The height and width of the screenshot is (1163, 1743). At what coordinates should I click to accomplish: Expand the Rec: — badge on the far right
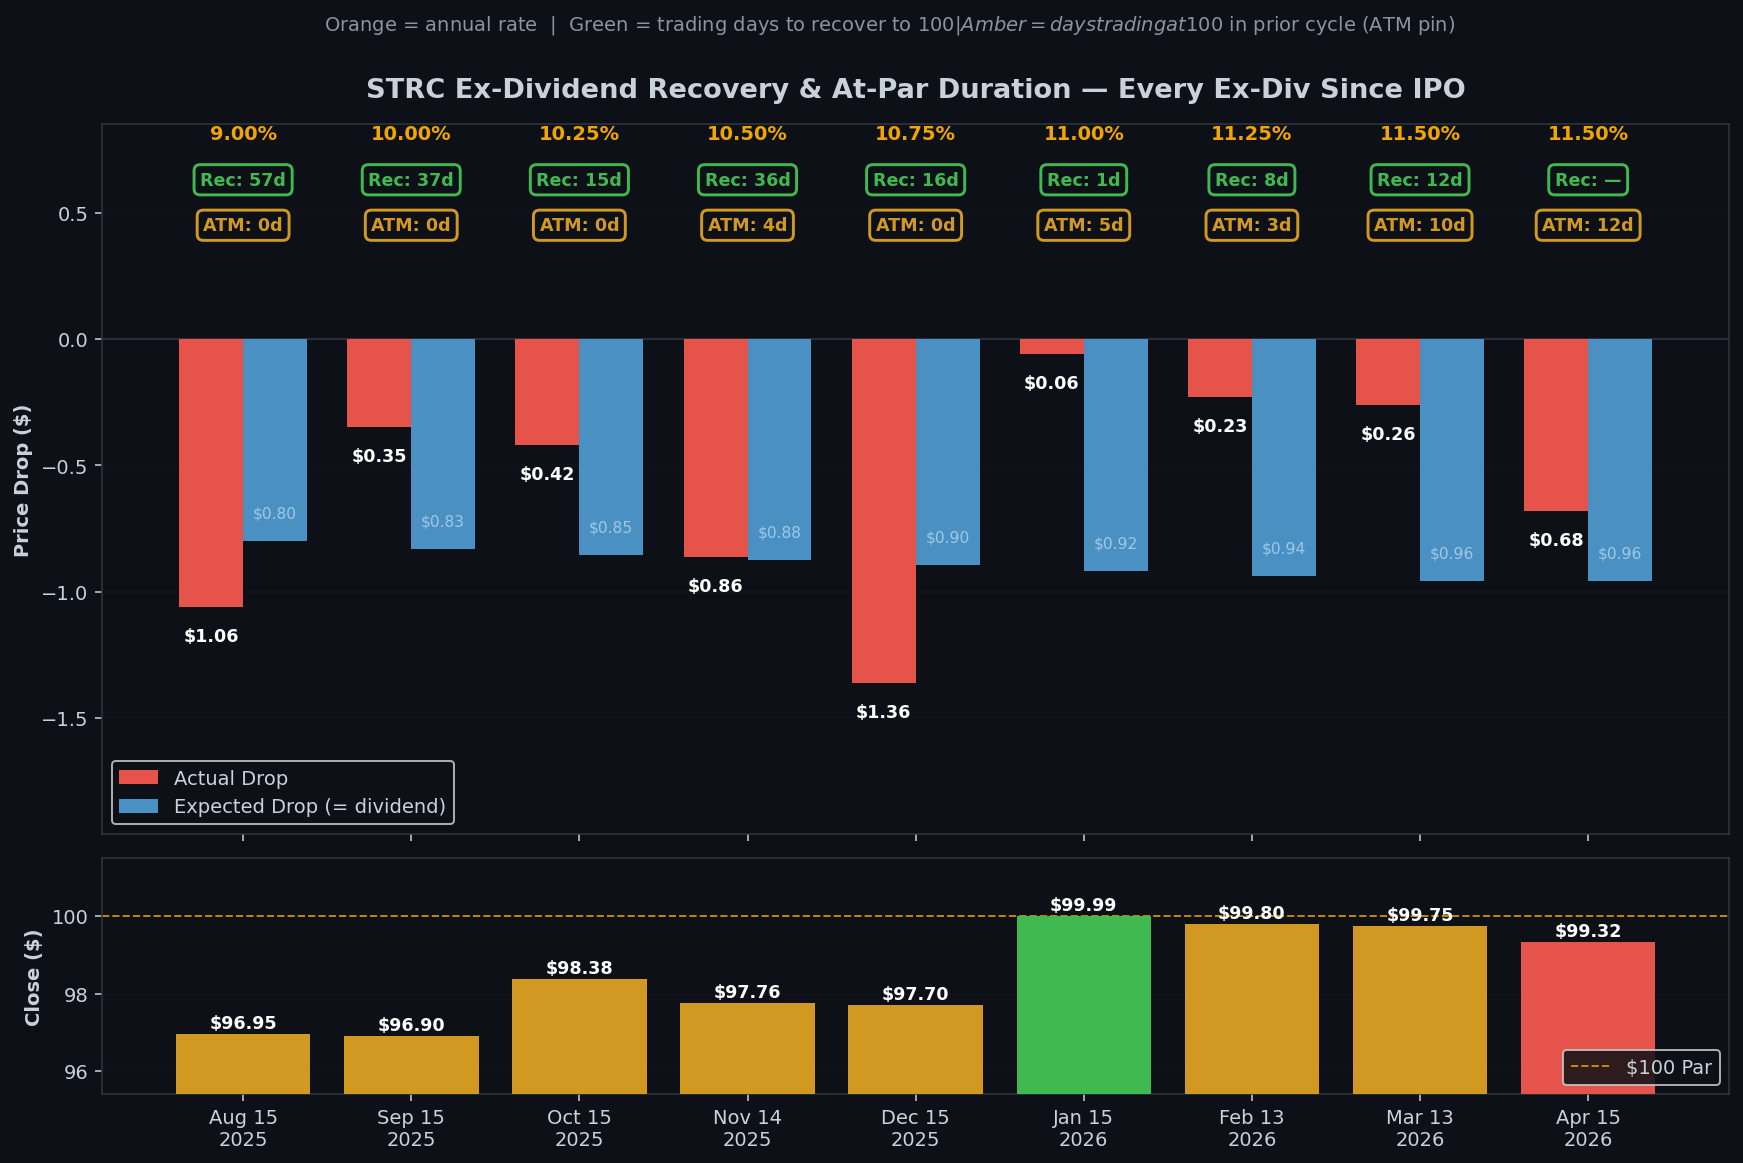(x=1587, y=180)
